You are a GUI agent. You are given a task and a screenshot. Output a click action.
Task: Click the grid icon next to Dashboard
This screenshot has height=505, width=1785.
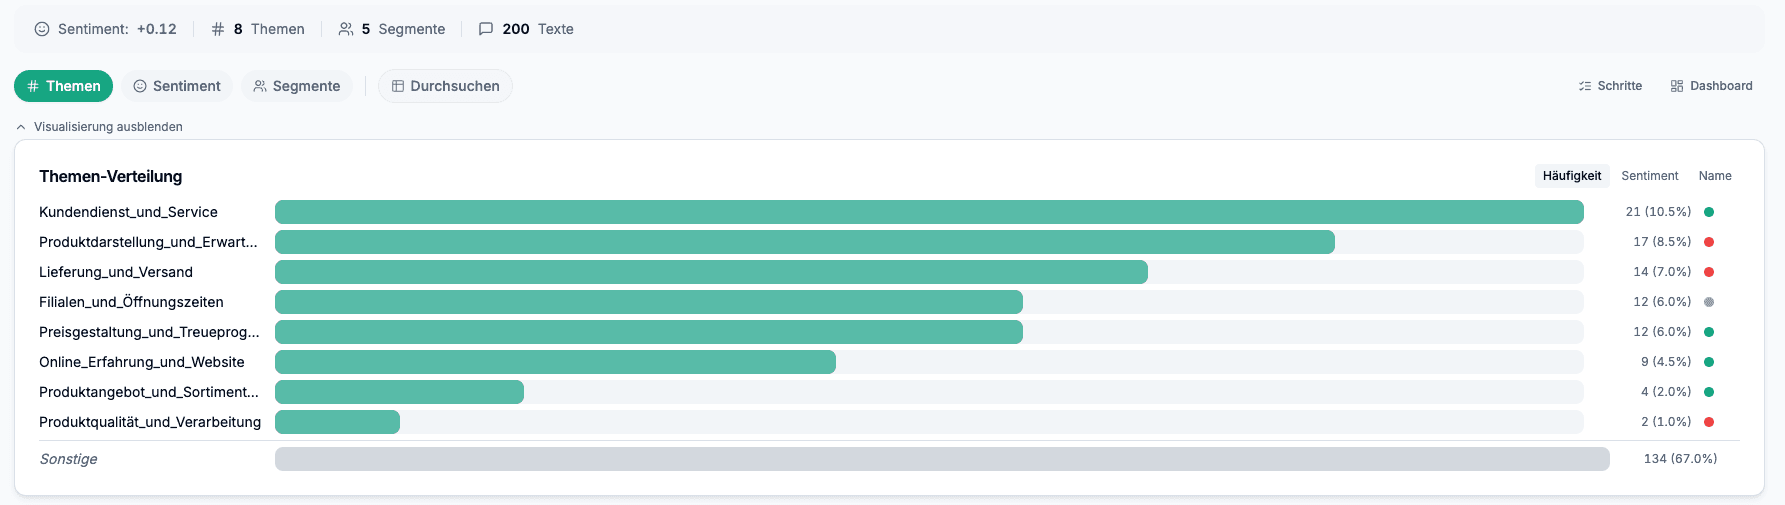coord(1677,86)
